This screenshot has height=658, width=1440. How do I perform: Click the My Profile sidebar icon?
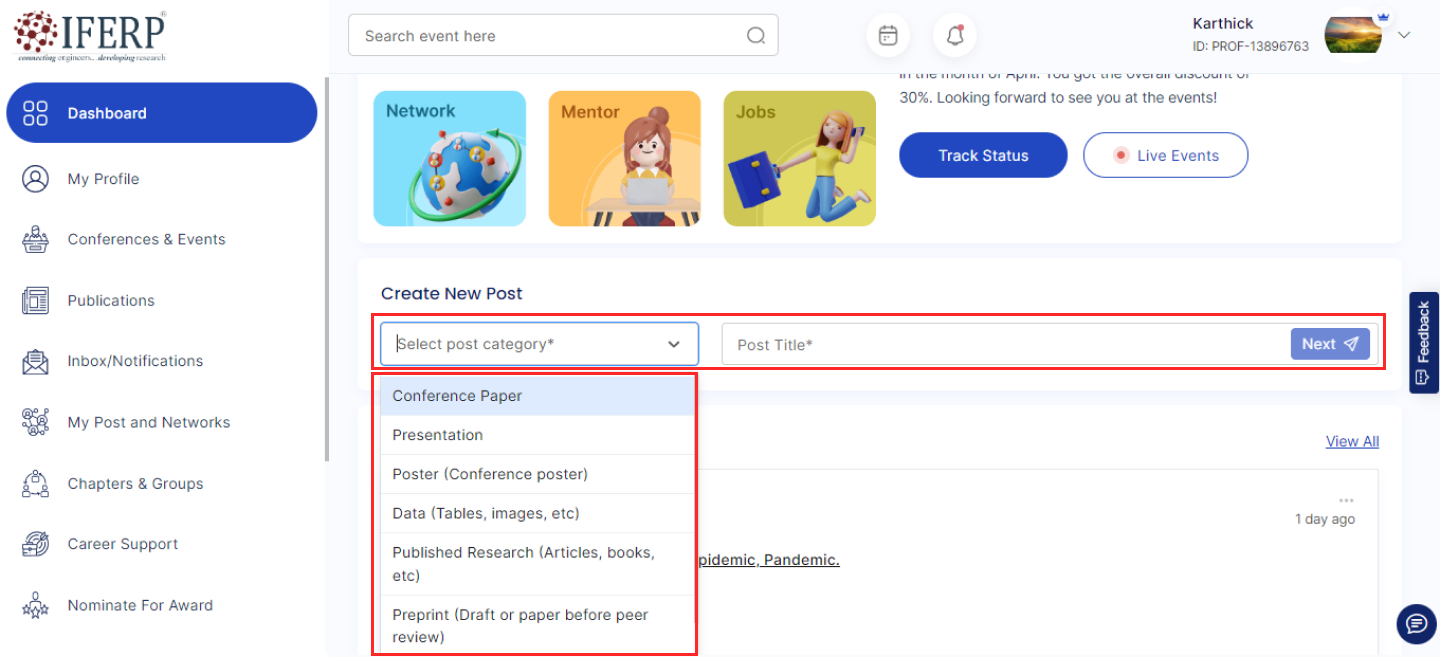35,179
